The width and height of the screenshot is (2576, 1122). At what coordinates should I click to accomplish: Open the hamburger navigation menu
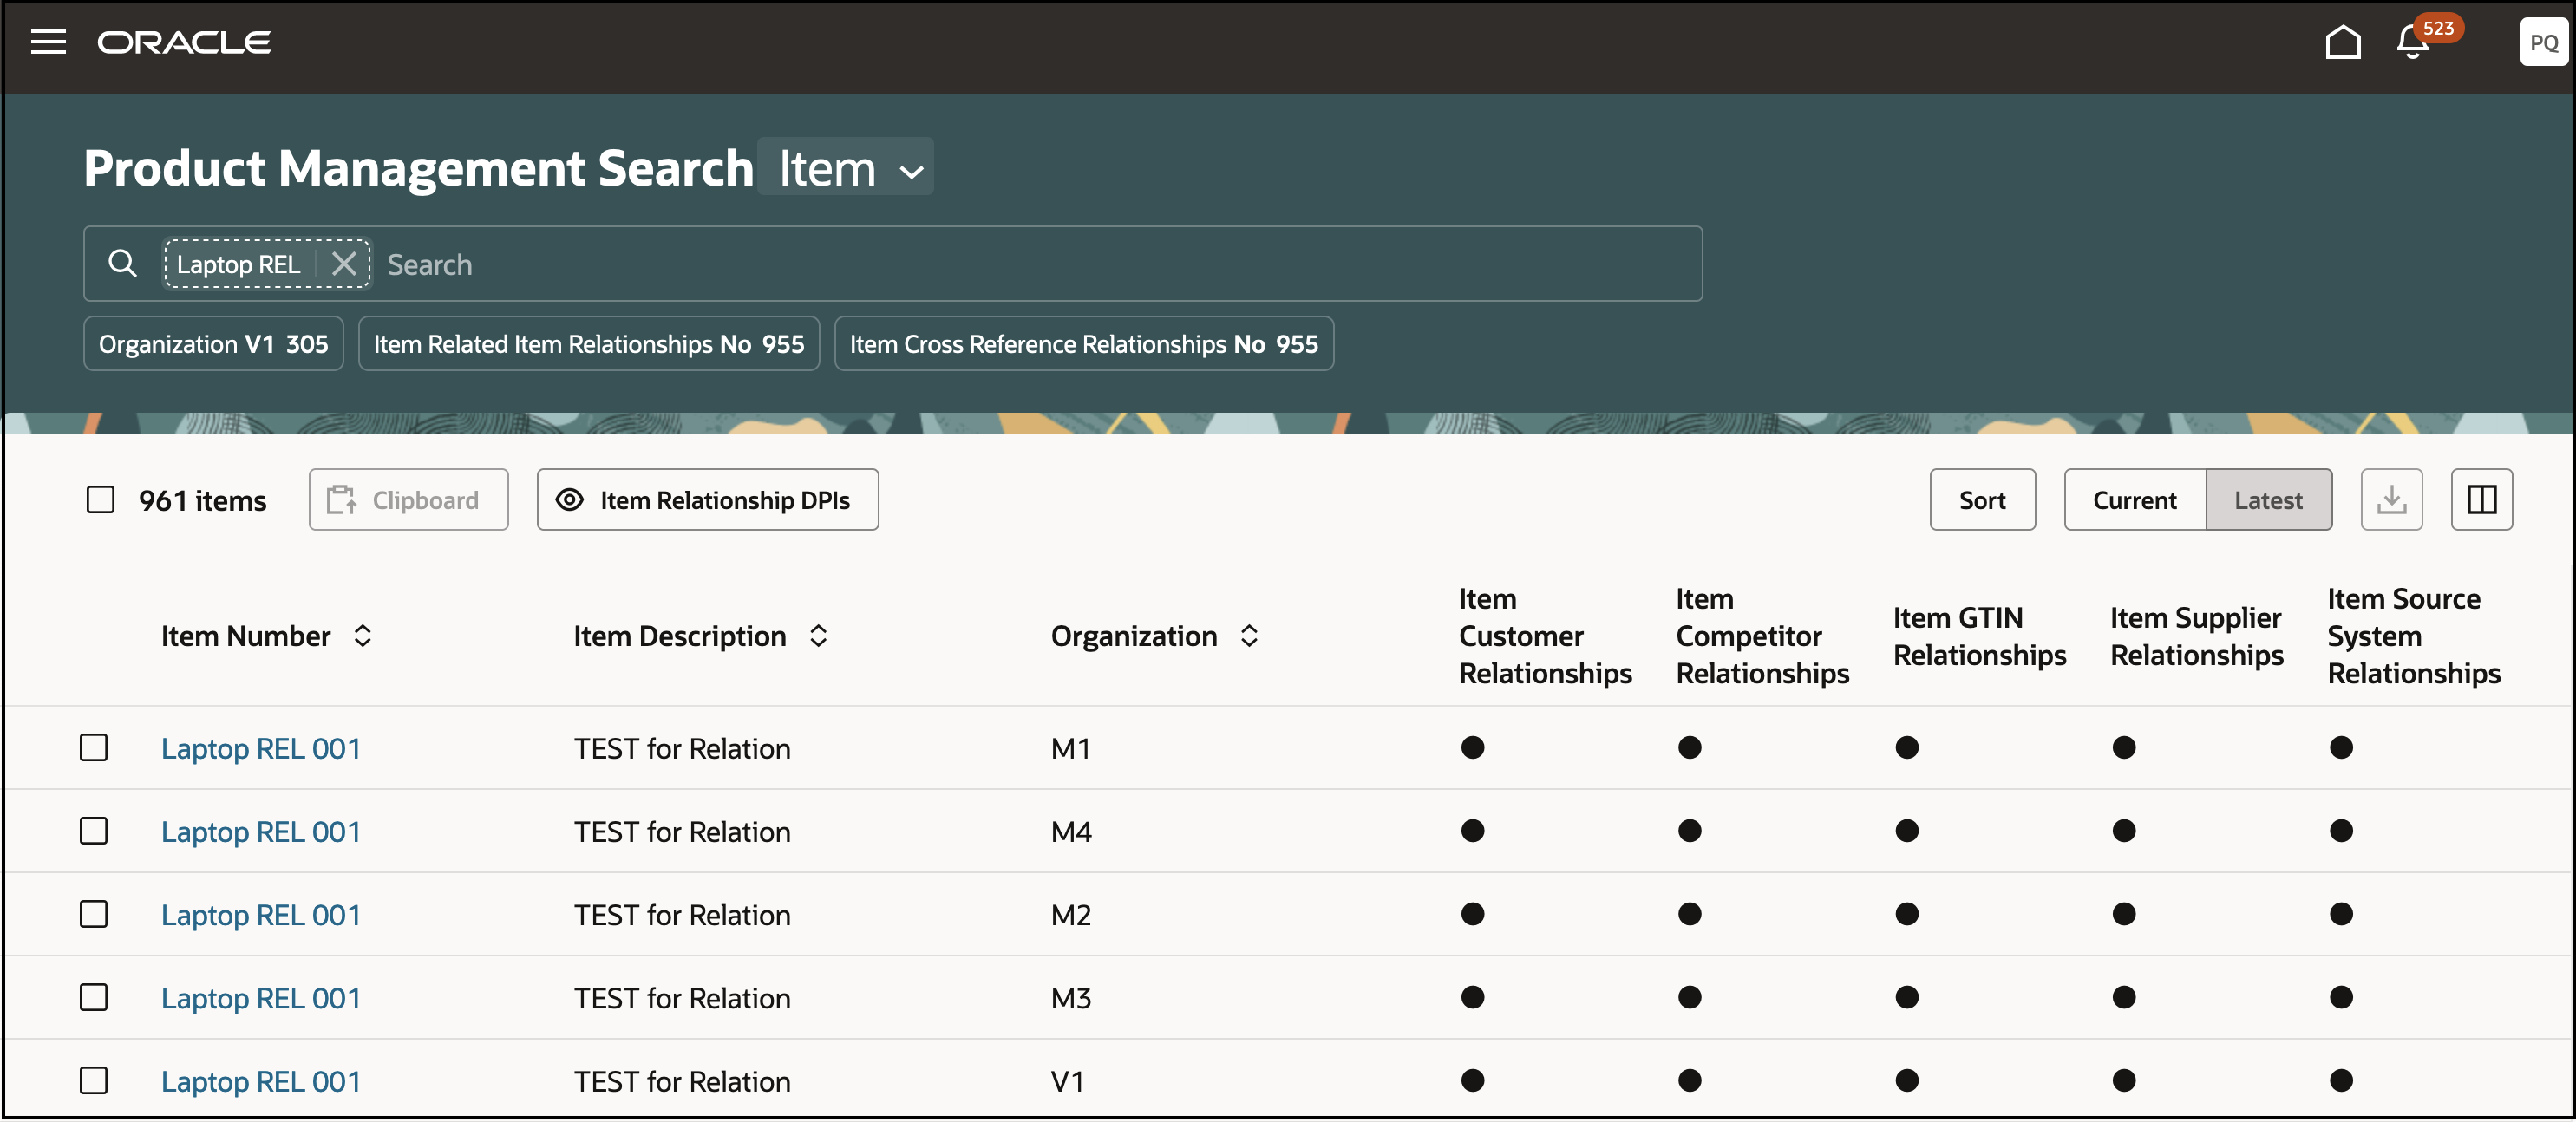(x=48, y=42)
